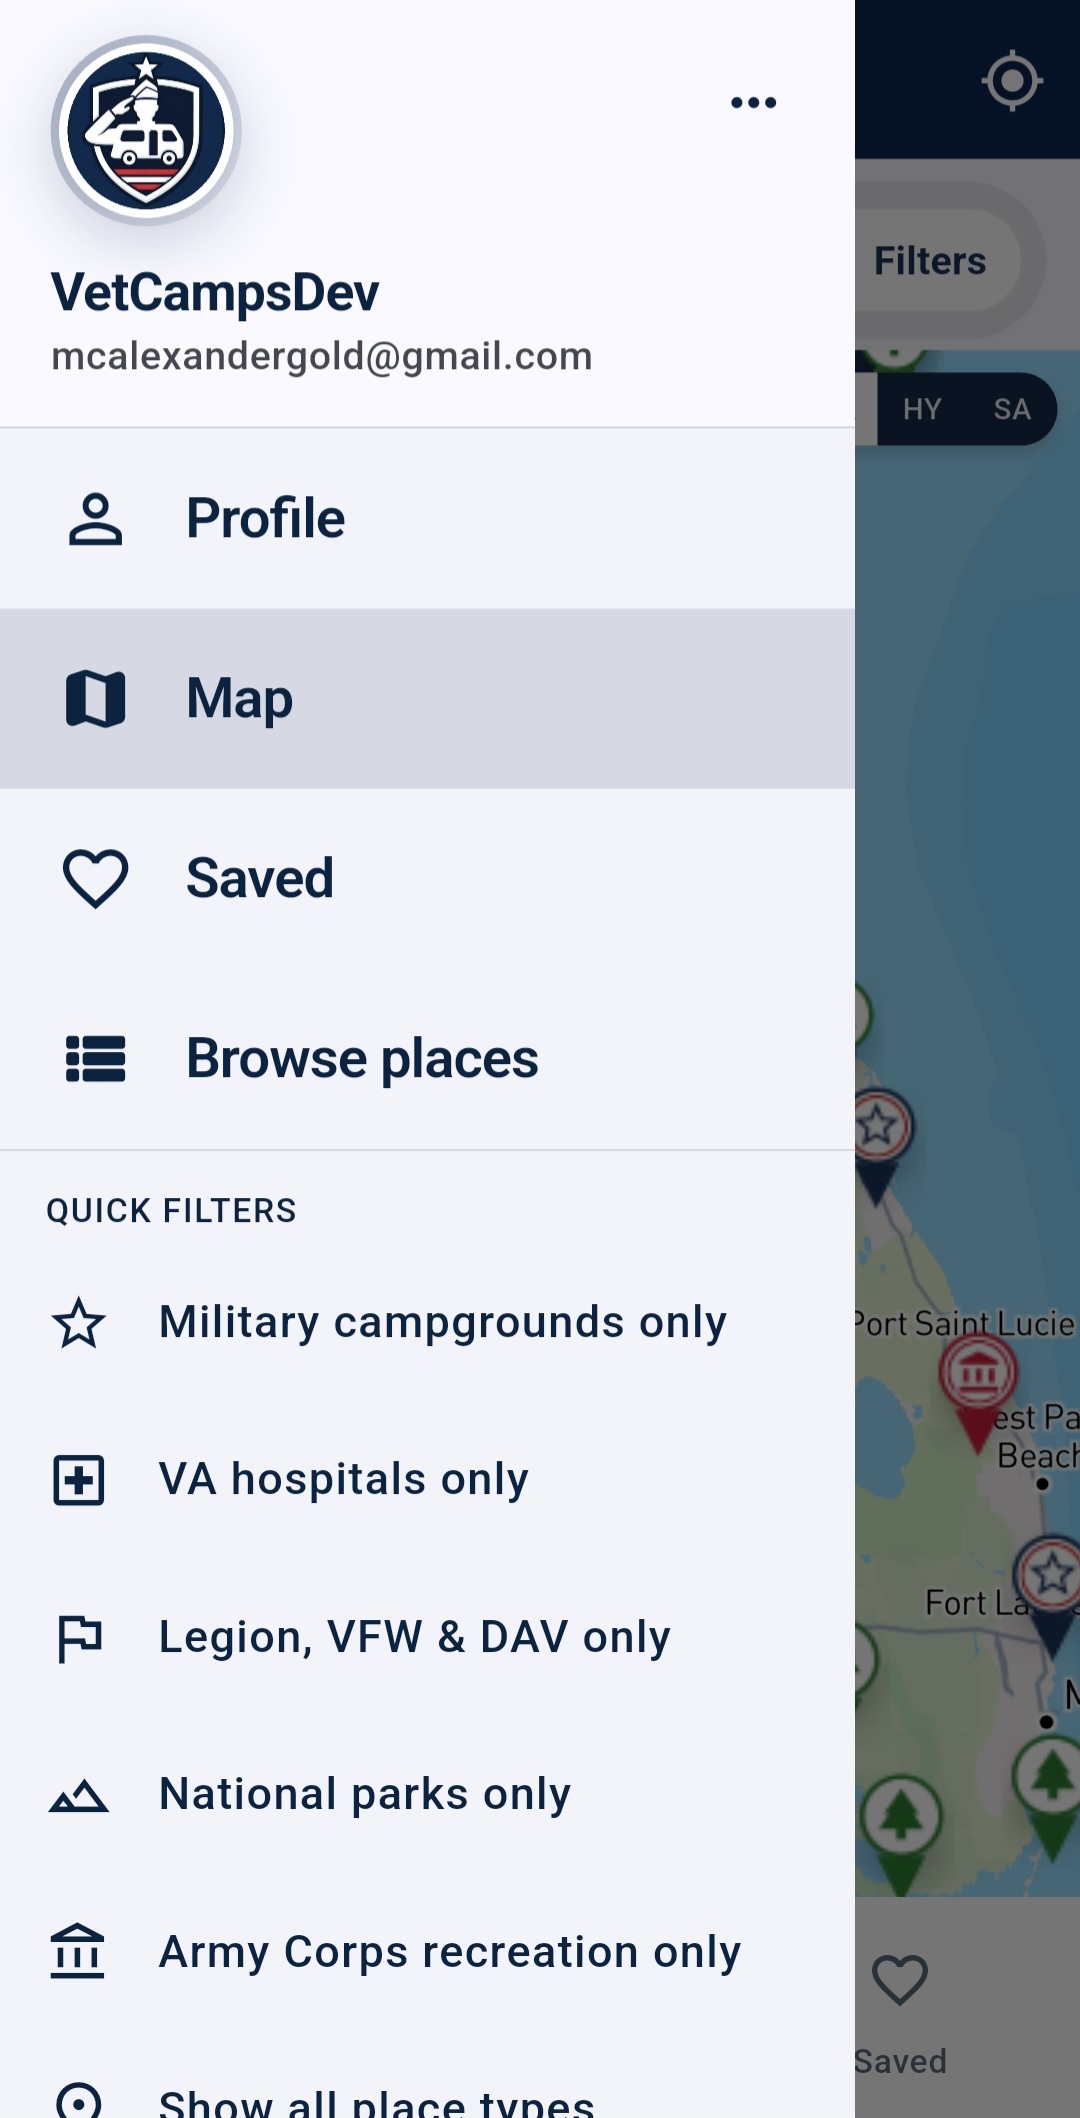Open the three-dot more options menu

pyautogui.click(x=753, y=103)
